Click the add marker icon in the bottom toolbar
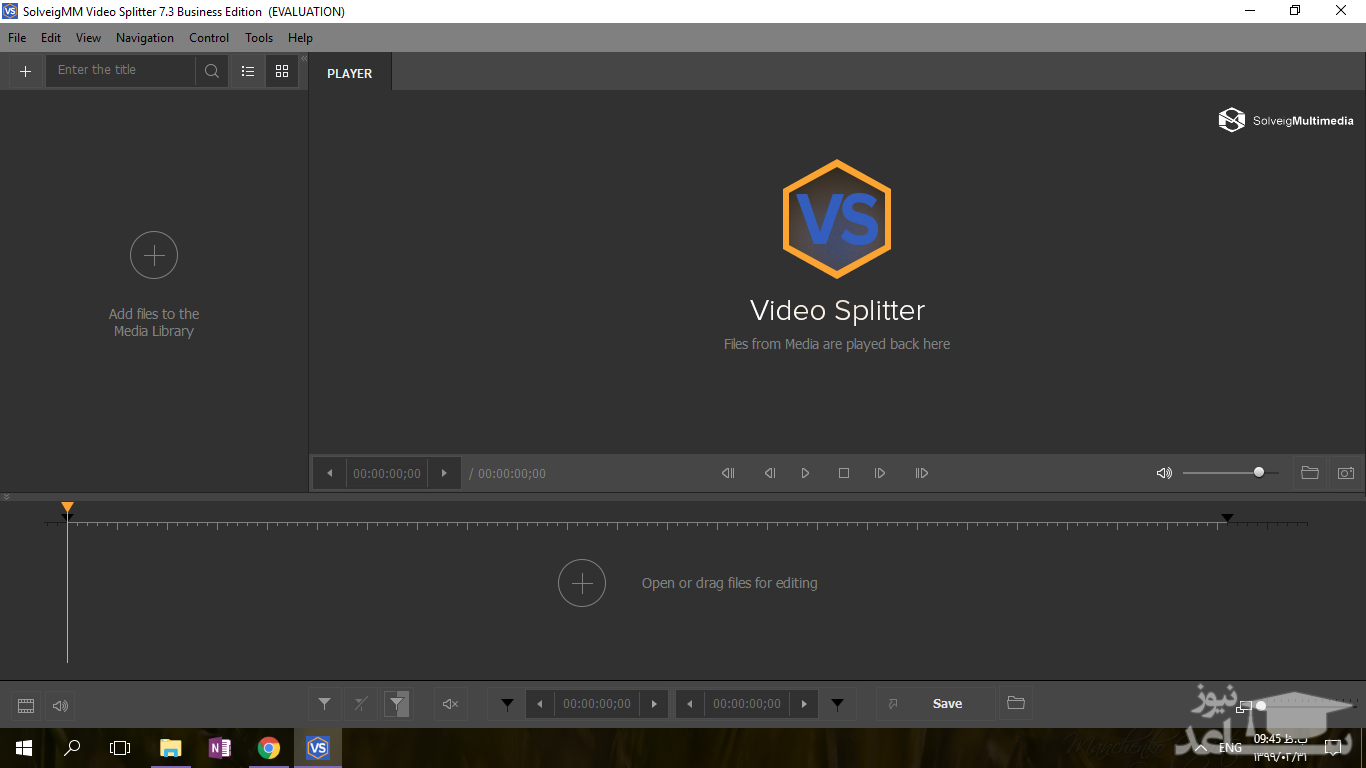 pyautogui.click(x=324, y=704)
